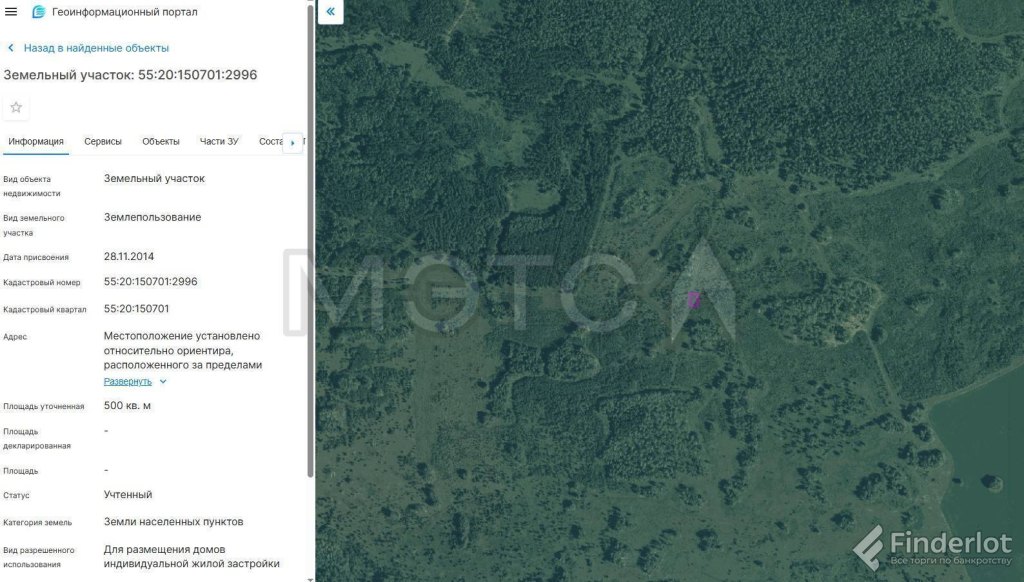Click the scroll-down arrow at panel bottom
The height and width of the screenshot is (582, 1024).
tap(310, 577)
